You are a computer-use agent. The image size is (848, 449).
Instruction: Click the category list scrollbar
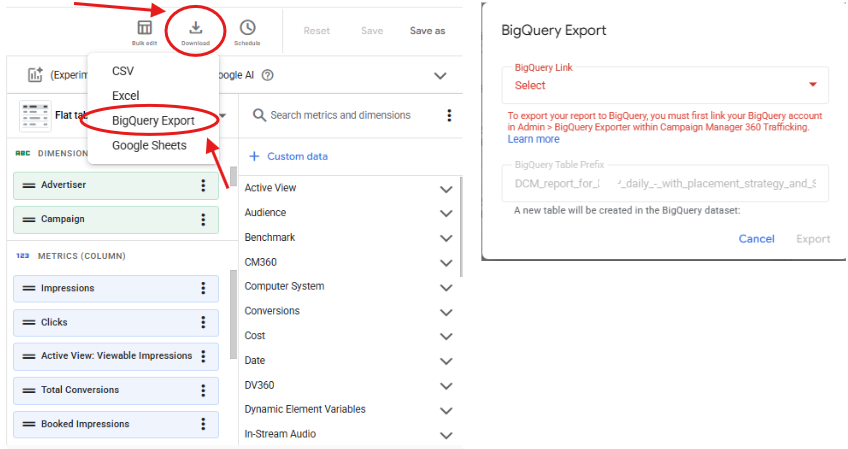tap(461, 227)
